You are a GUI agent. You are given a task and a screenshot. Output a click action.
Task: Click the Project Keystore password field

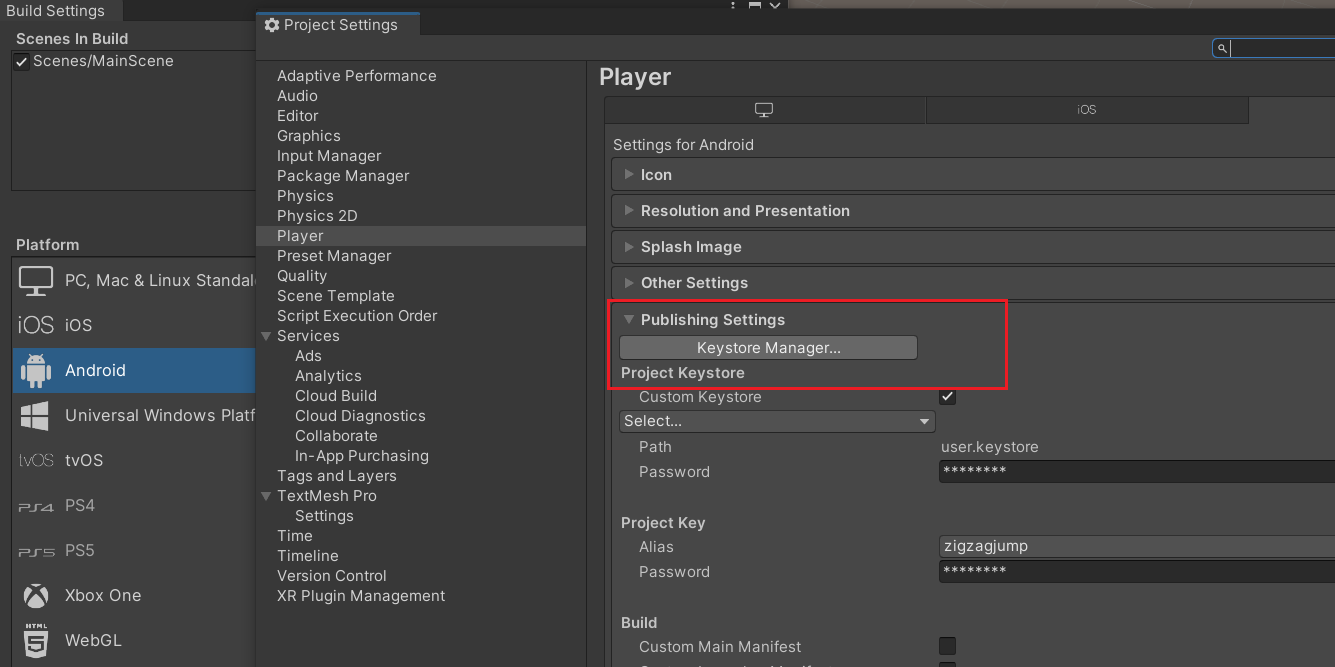tap(1137, 472)
